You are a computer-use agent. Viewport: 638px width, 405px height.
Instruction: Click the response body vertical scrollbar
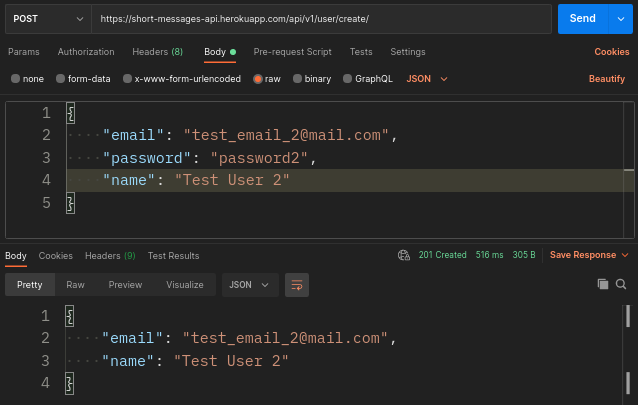(x=628, y=350)
